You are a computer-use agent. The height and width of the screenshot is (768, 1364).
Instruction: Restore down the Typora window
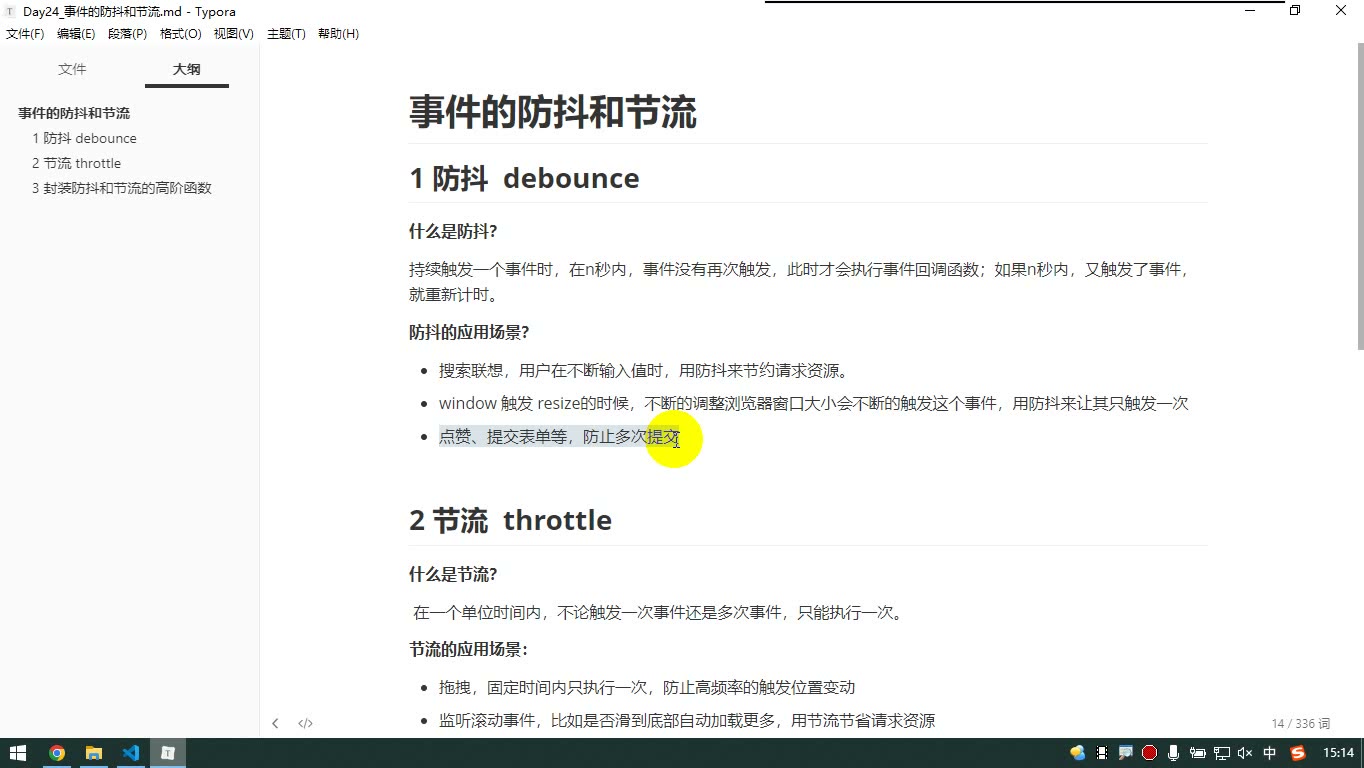click(1295, 11)
